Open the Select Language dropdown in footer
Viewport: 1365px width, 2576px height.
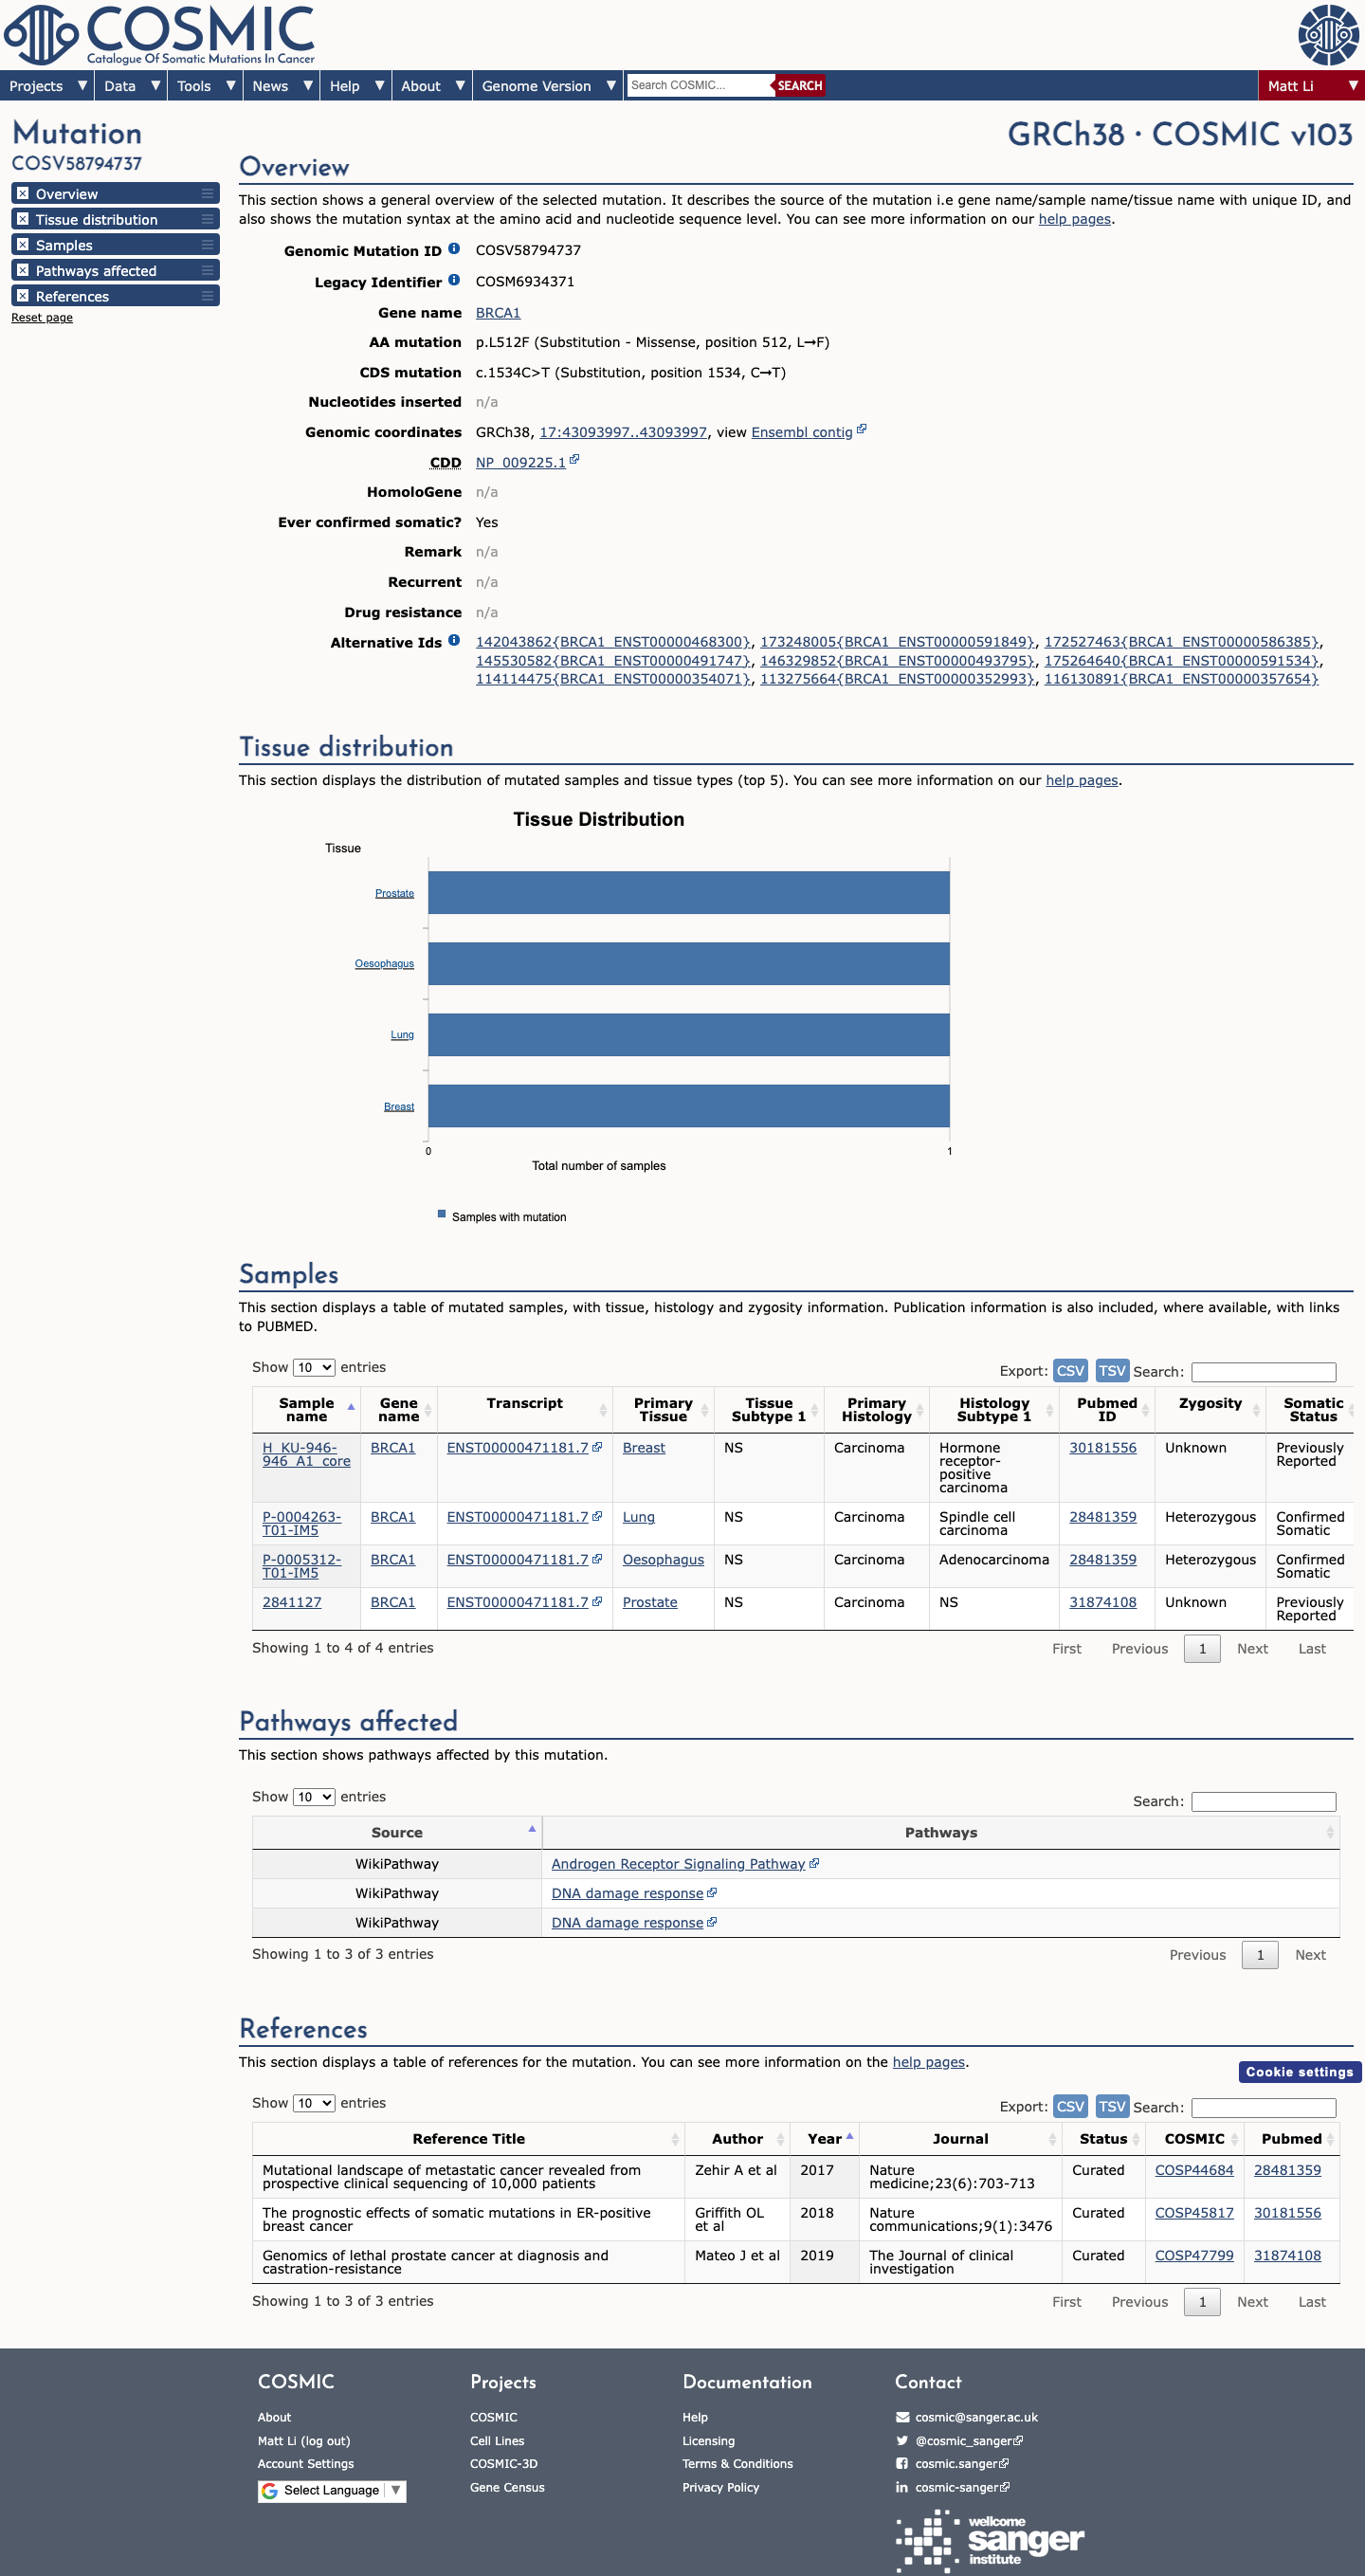tap(332, 2490)
